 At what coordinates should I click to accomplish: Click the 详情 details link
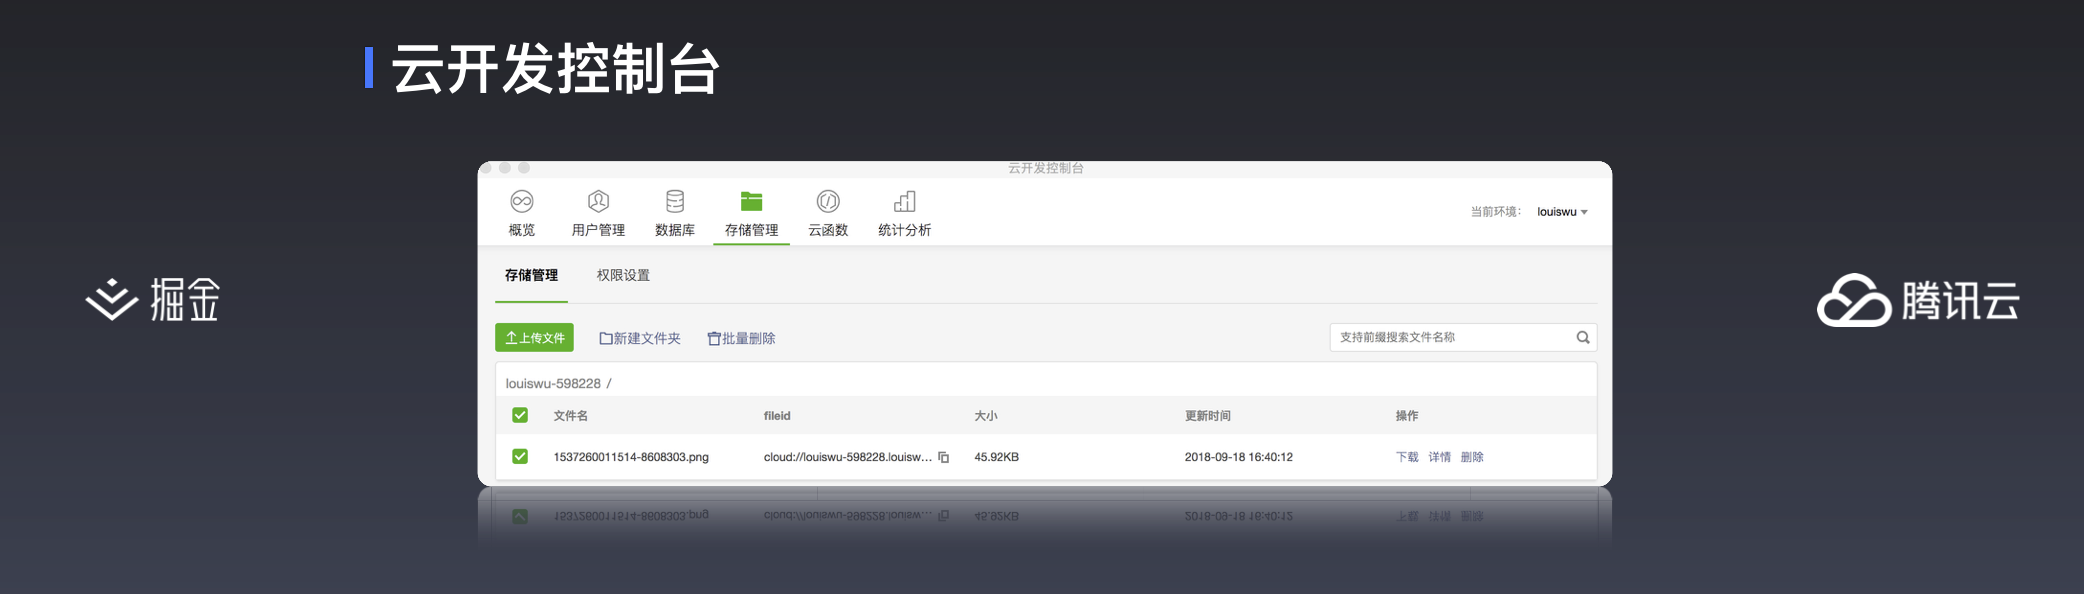tap(1439, 457)
